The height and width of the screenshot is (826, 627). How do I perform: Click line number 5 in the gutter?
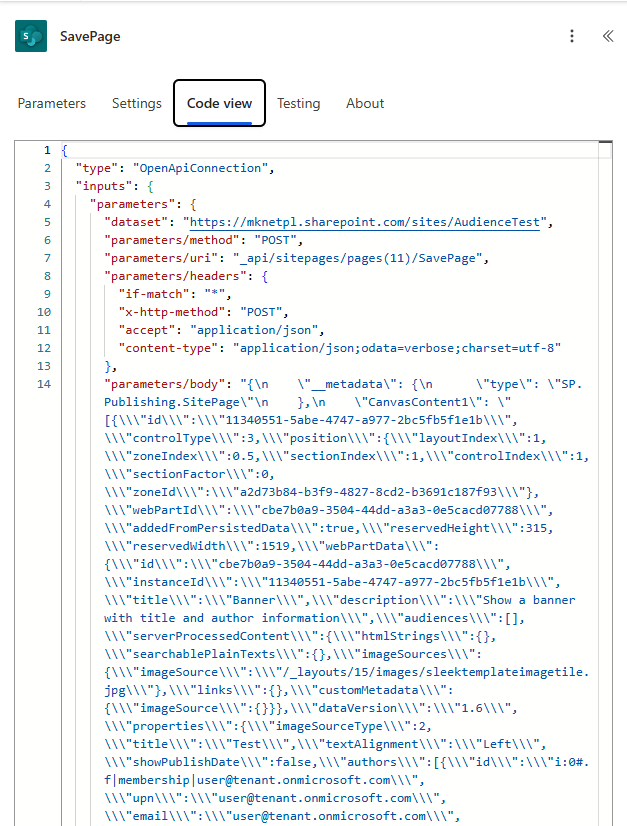(47, 222)
